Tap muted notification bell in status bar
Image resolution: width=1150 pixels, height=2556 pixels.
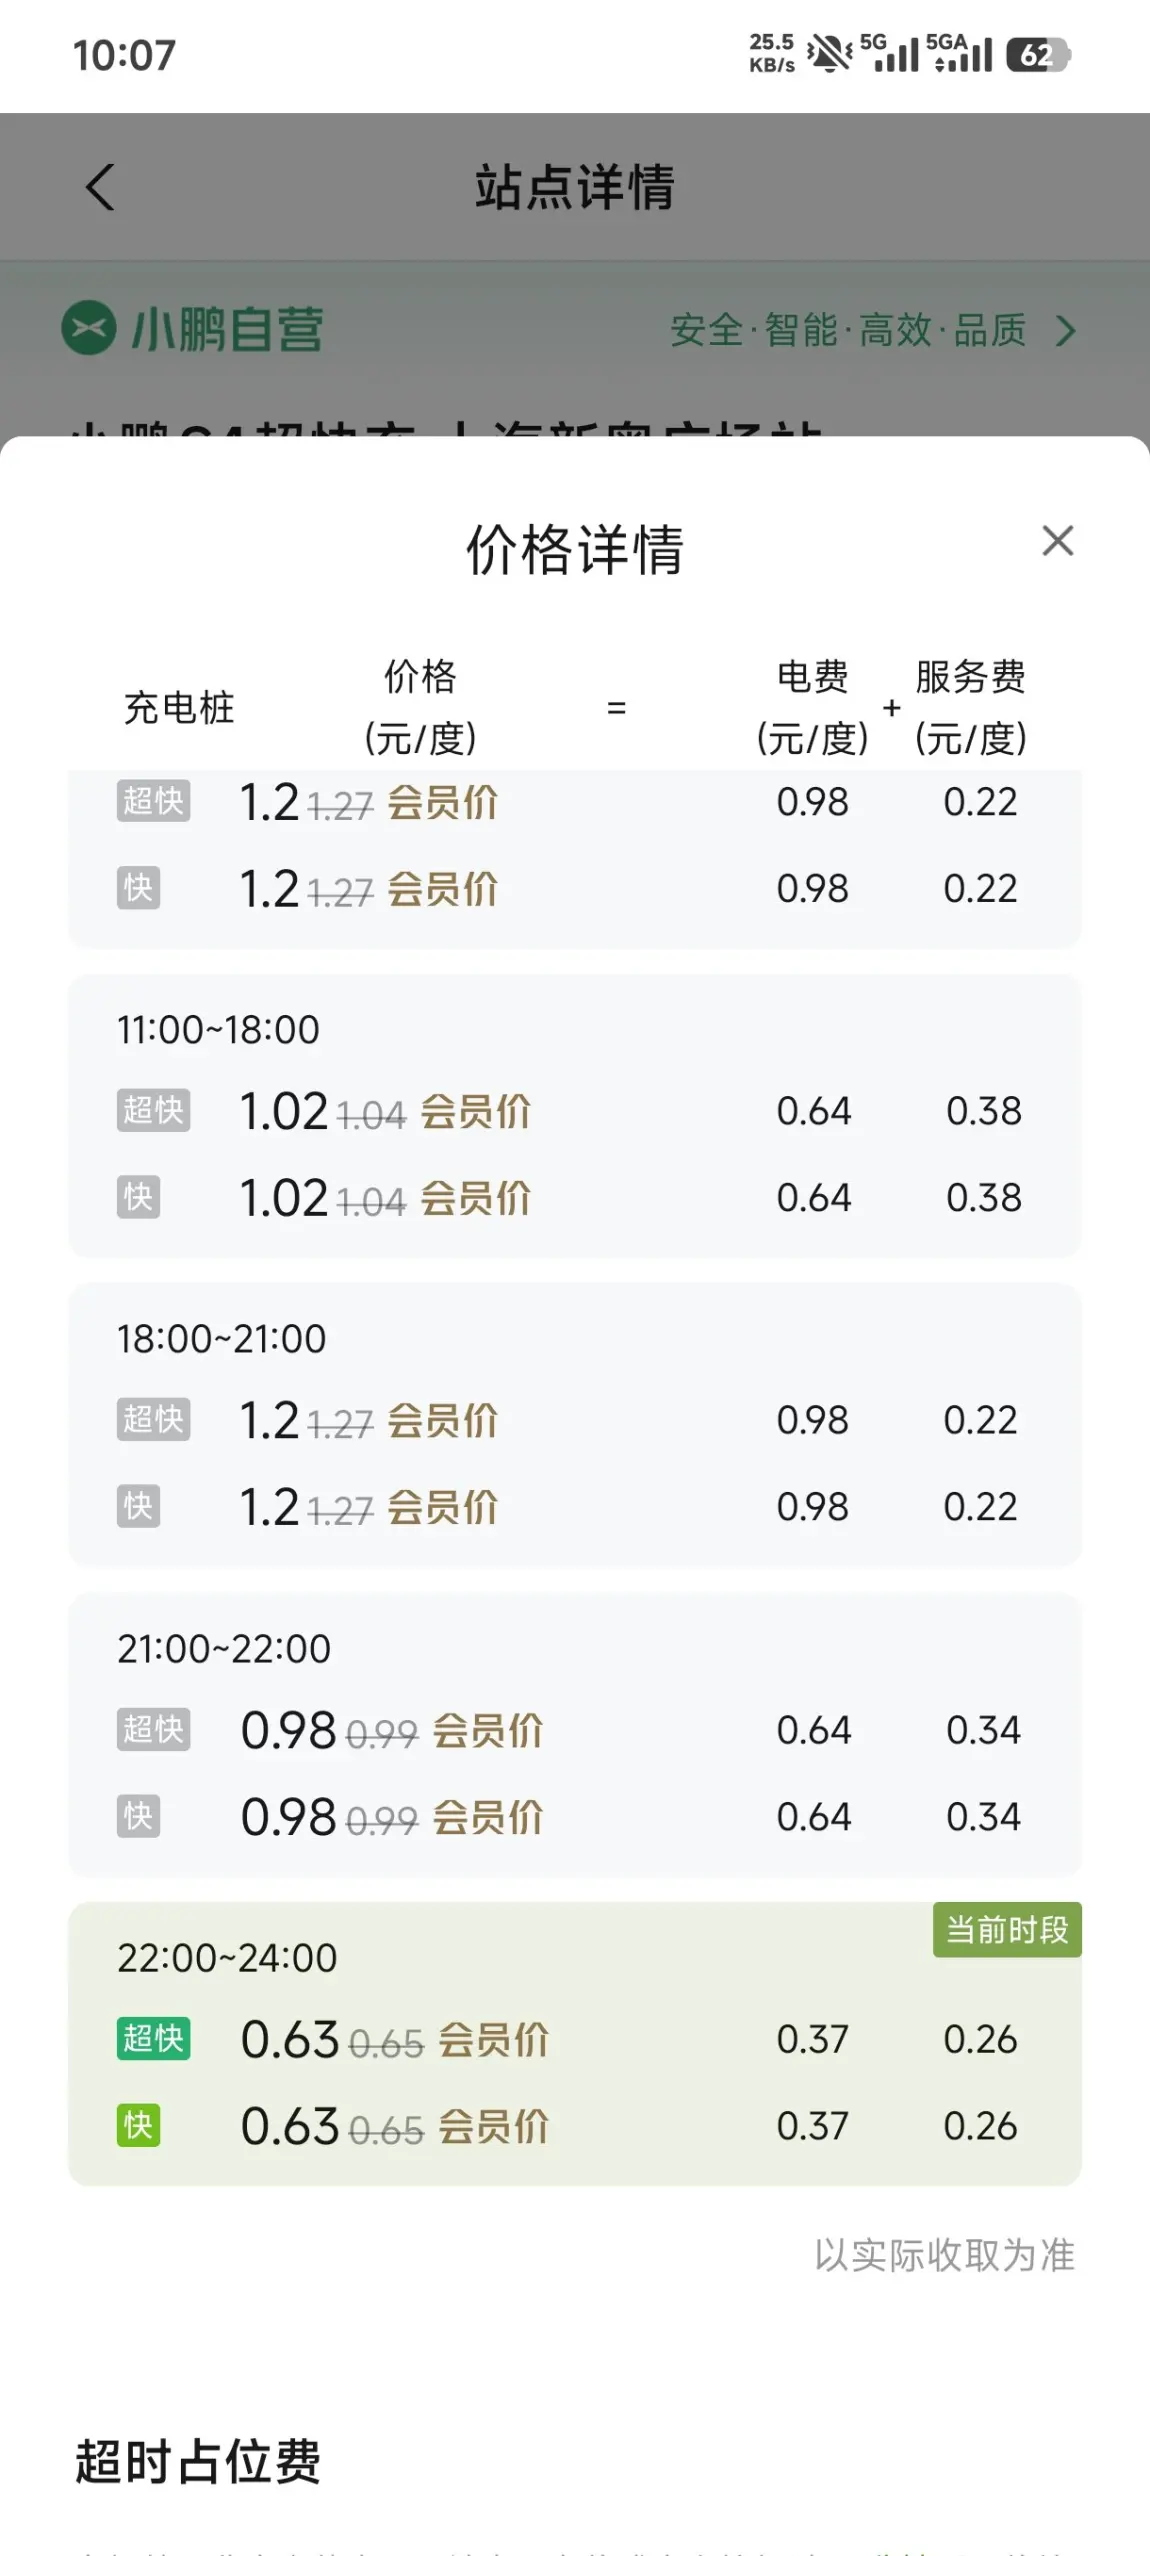pyautogui.click(x=830, y=54)
